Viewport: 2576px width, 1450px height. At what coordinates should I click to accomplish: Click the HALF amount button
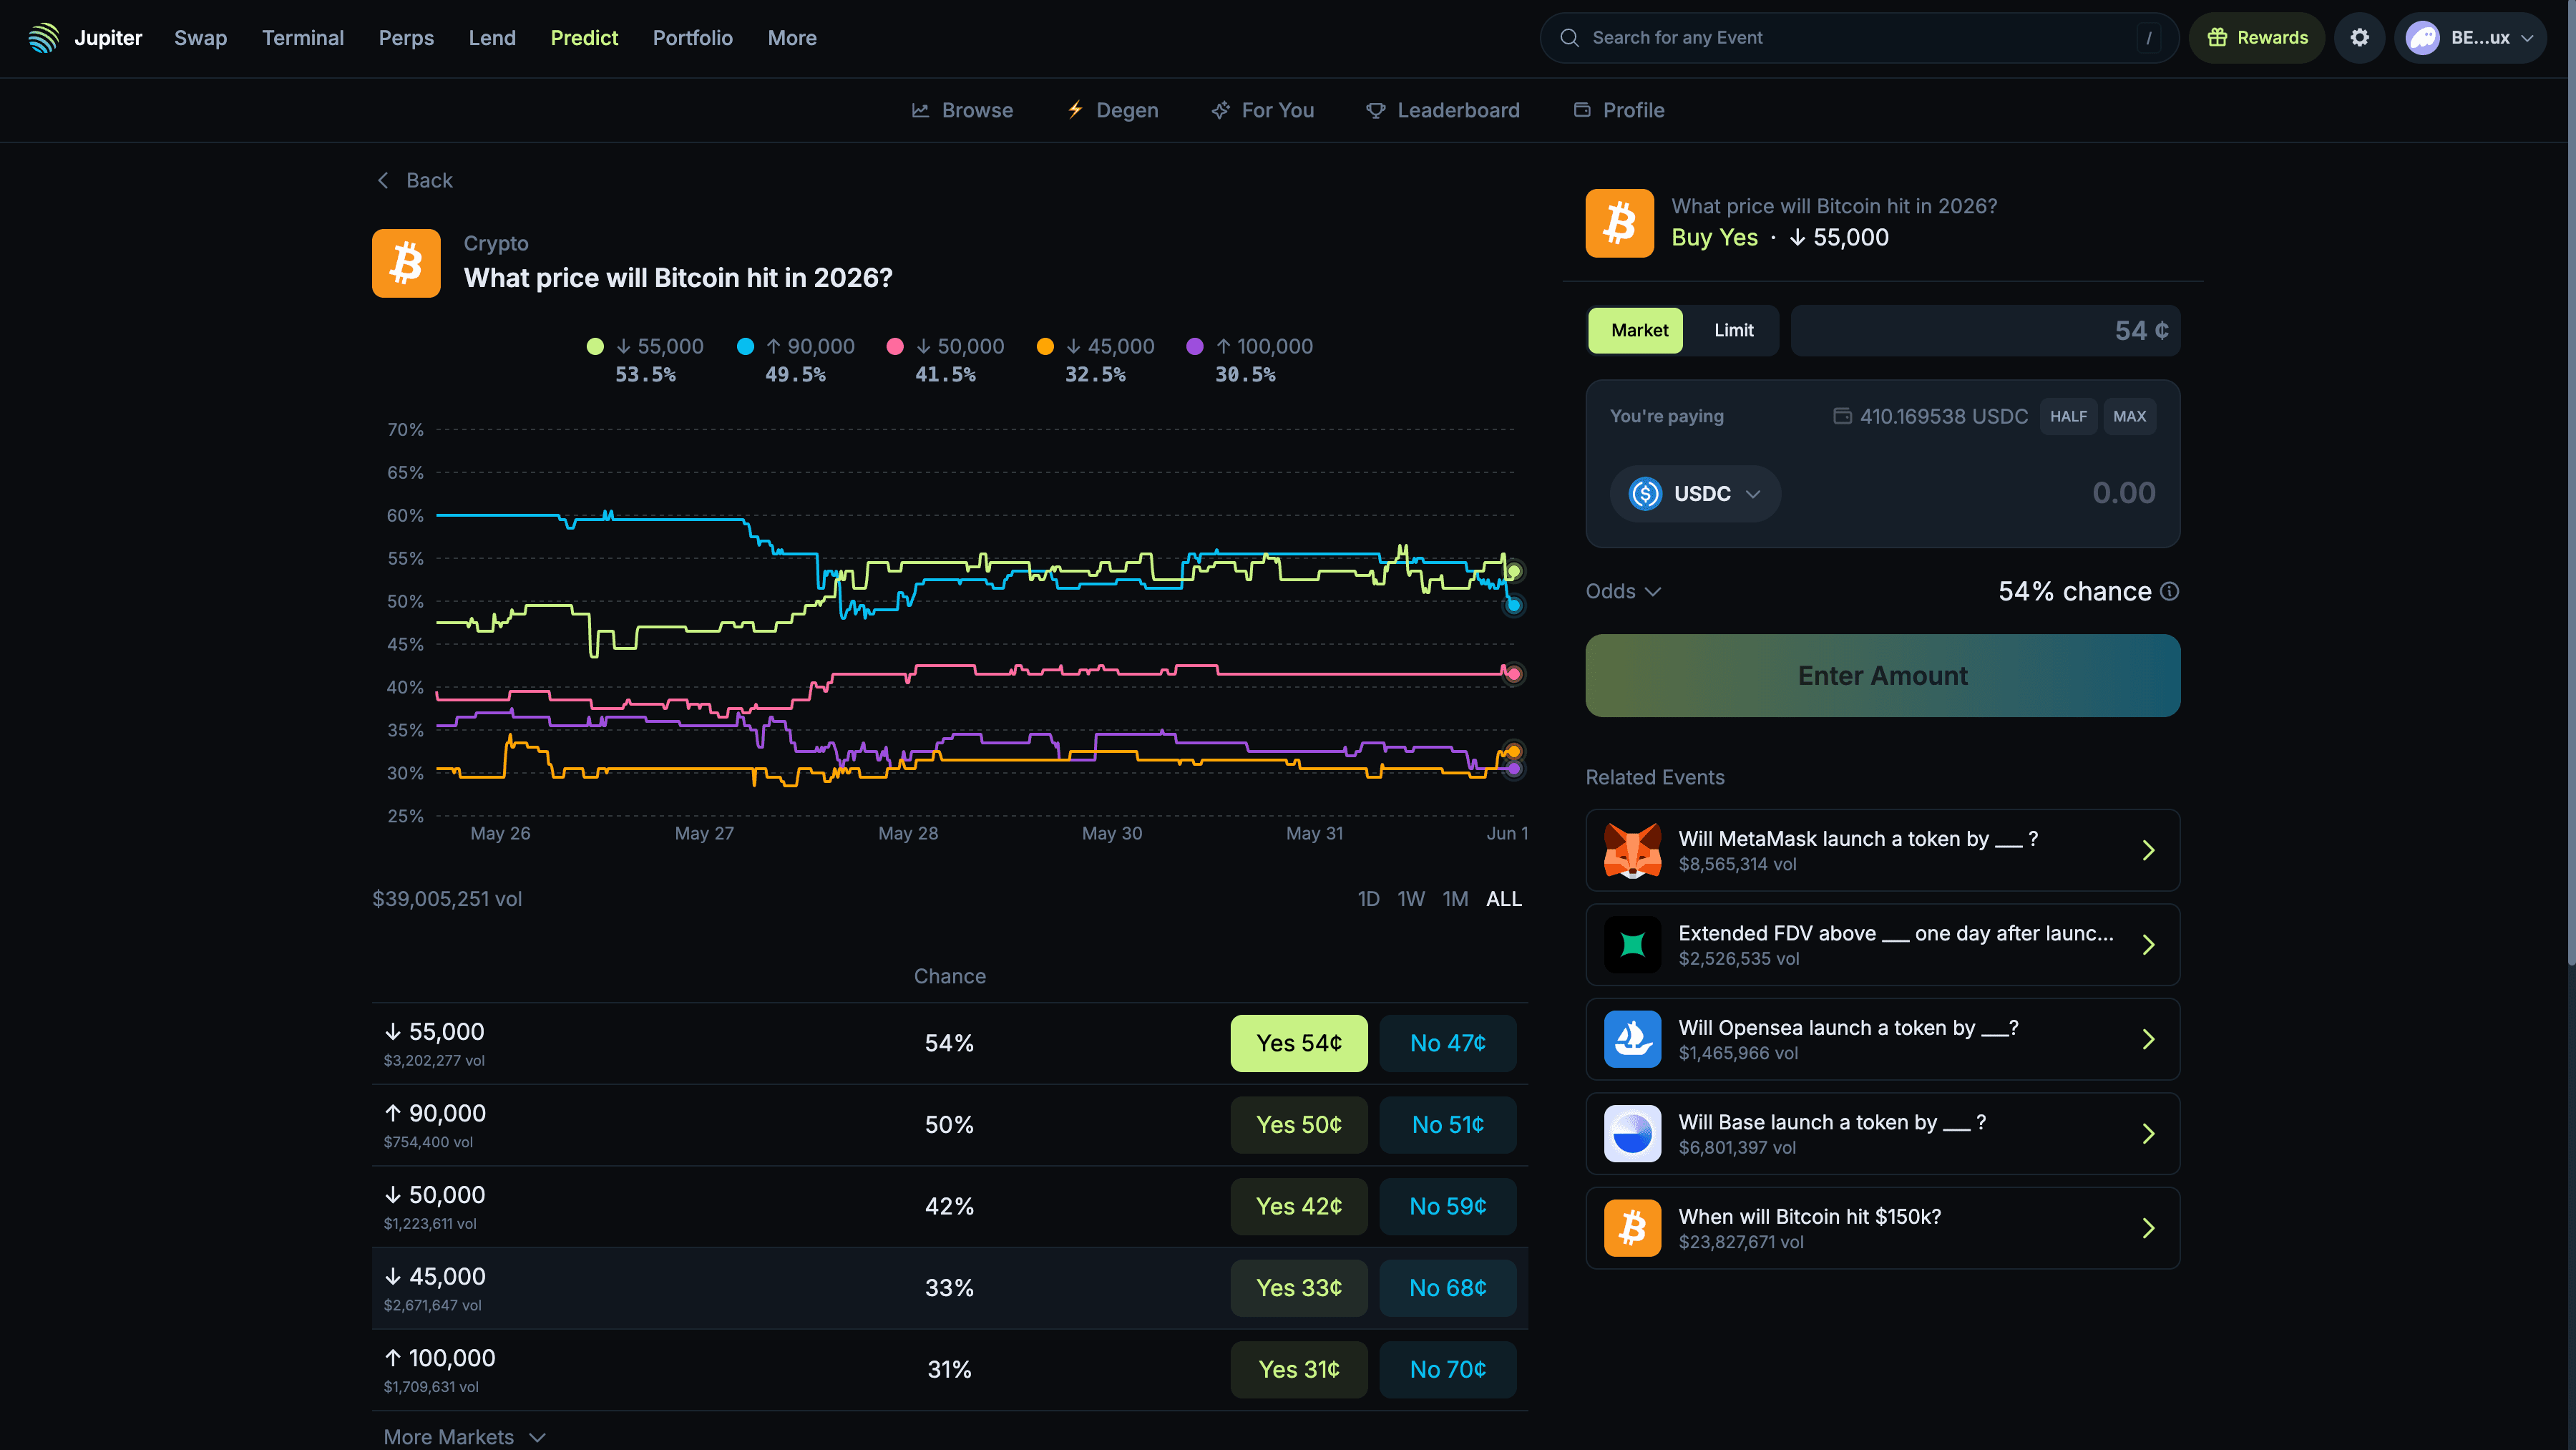2068,416
